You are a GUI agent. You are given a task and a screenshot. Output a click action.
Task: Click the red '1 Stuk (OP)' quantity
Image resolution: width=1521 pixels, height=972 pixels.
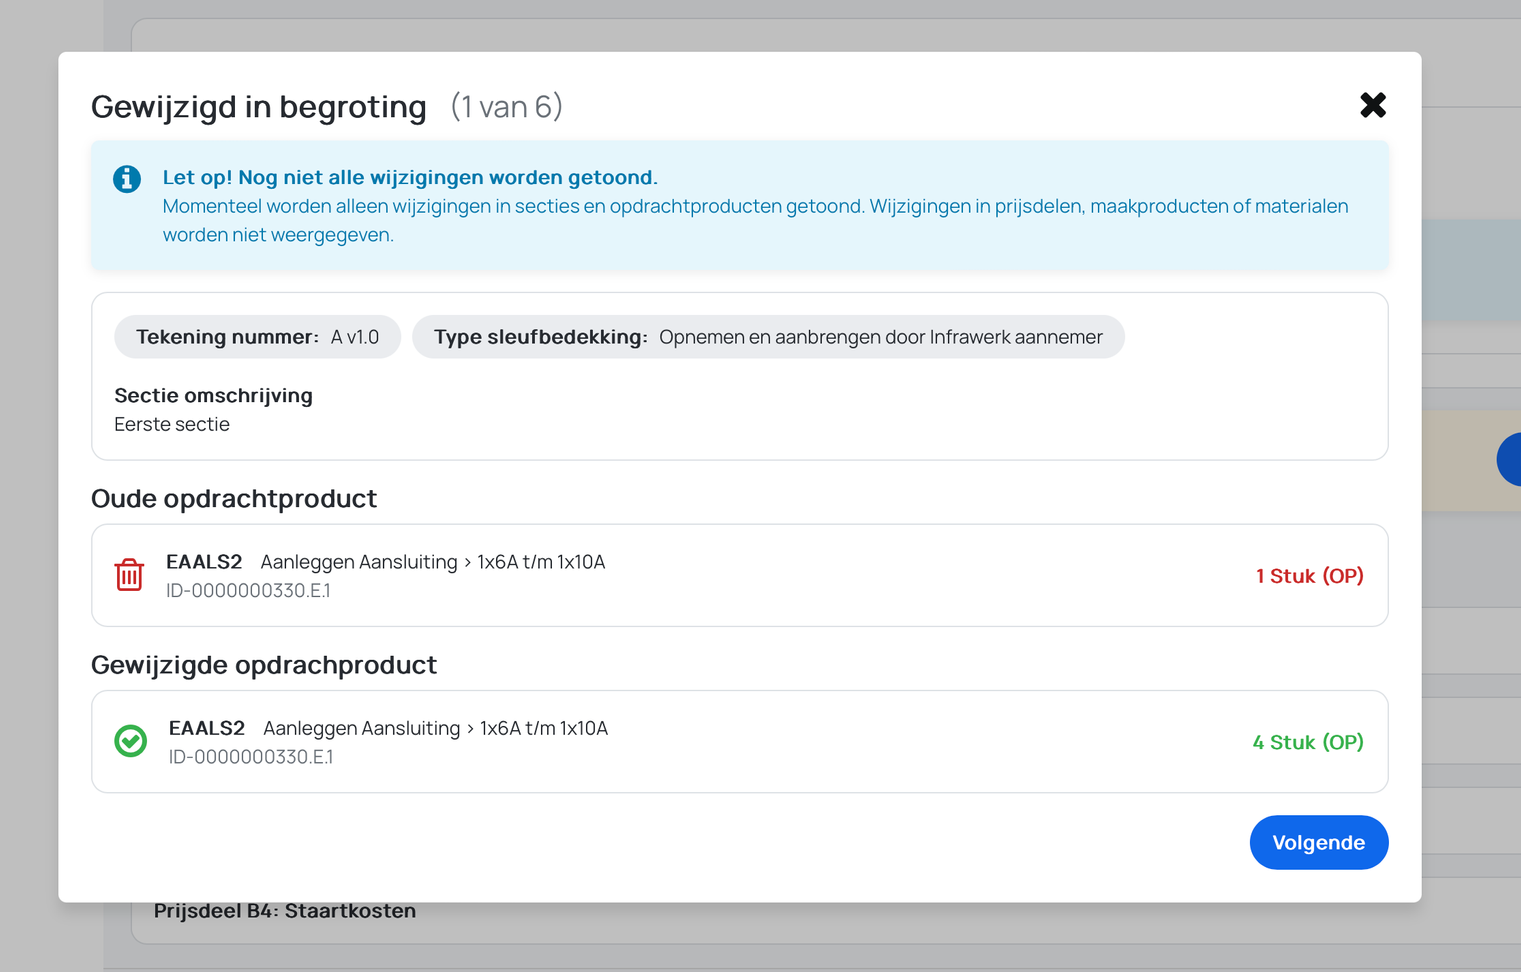click(x=1309, y=576)
